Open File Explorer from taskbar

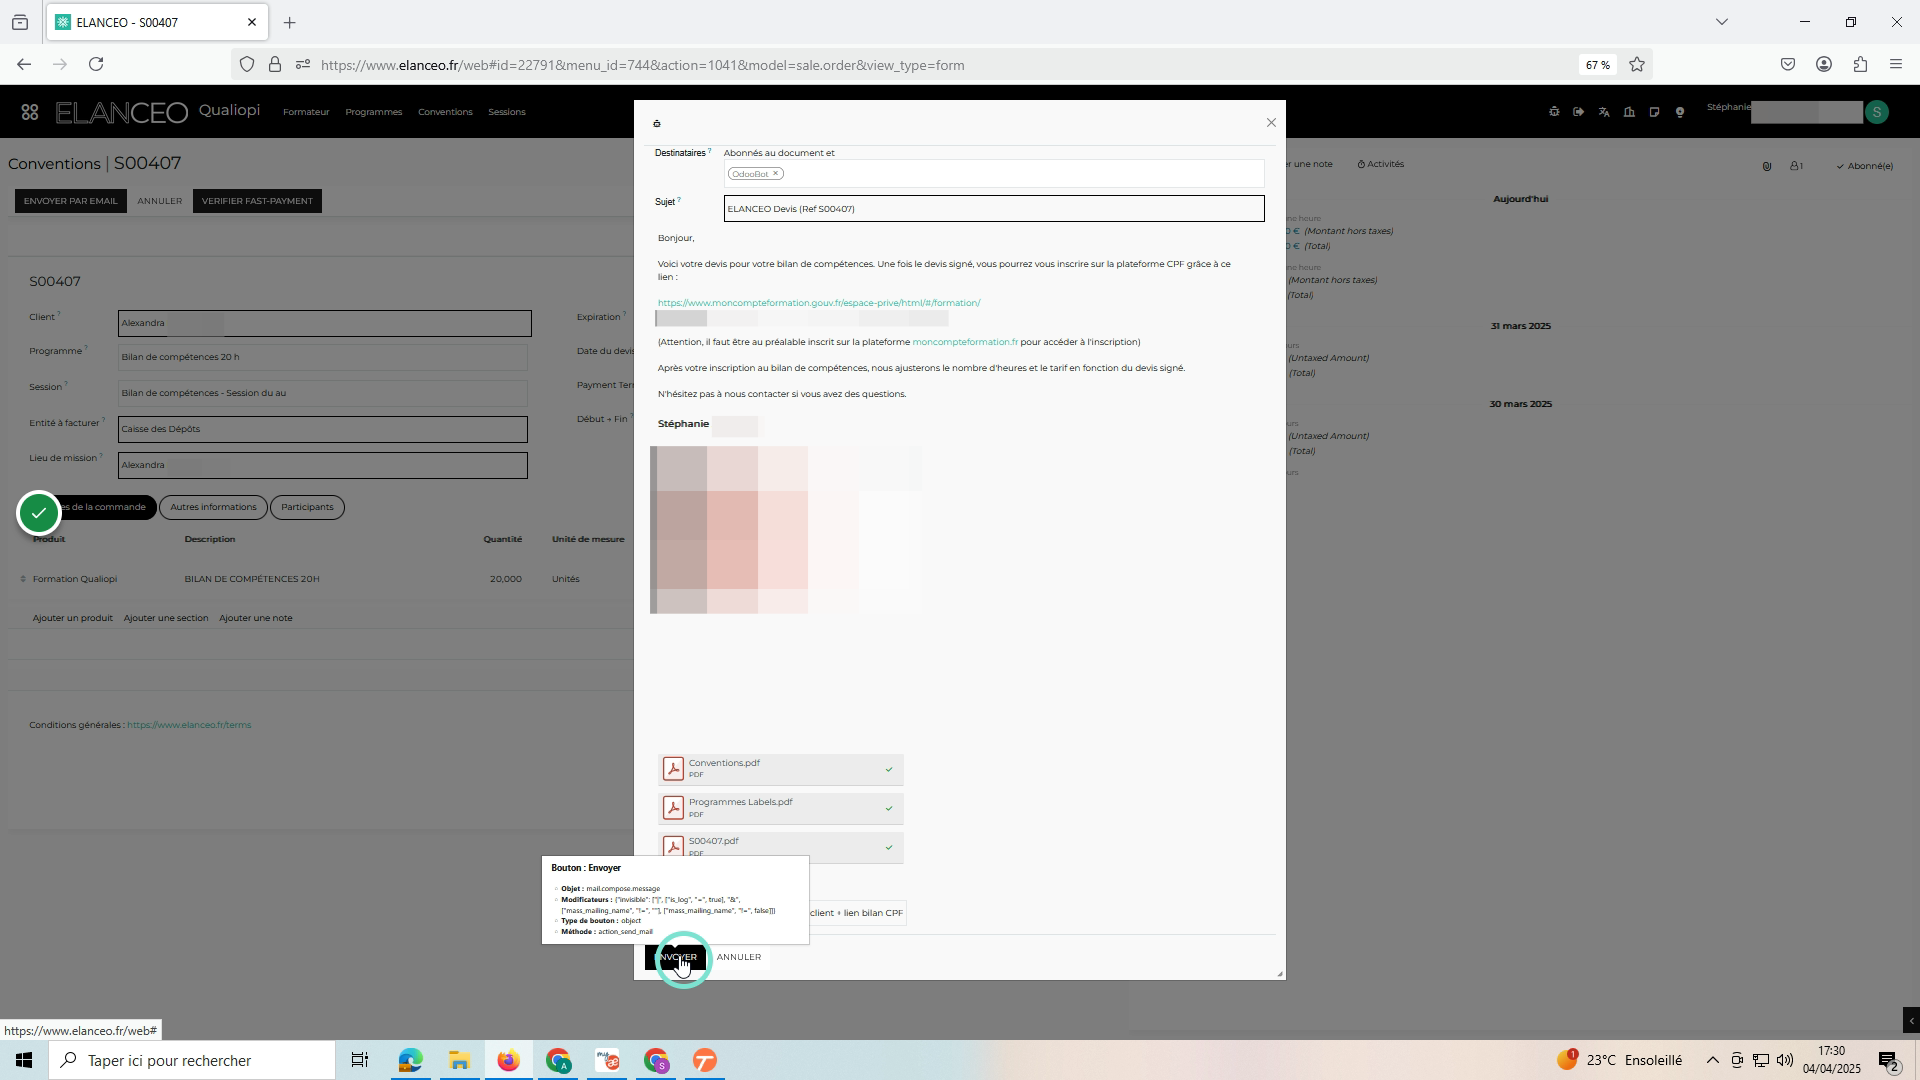tap(459, 1061)
